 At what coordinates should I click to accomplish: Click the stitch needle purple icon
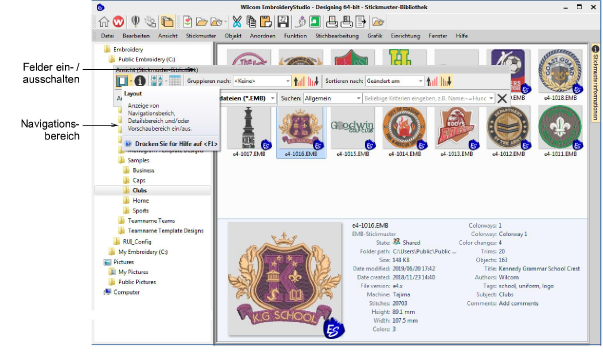(x=301, y=22)
